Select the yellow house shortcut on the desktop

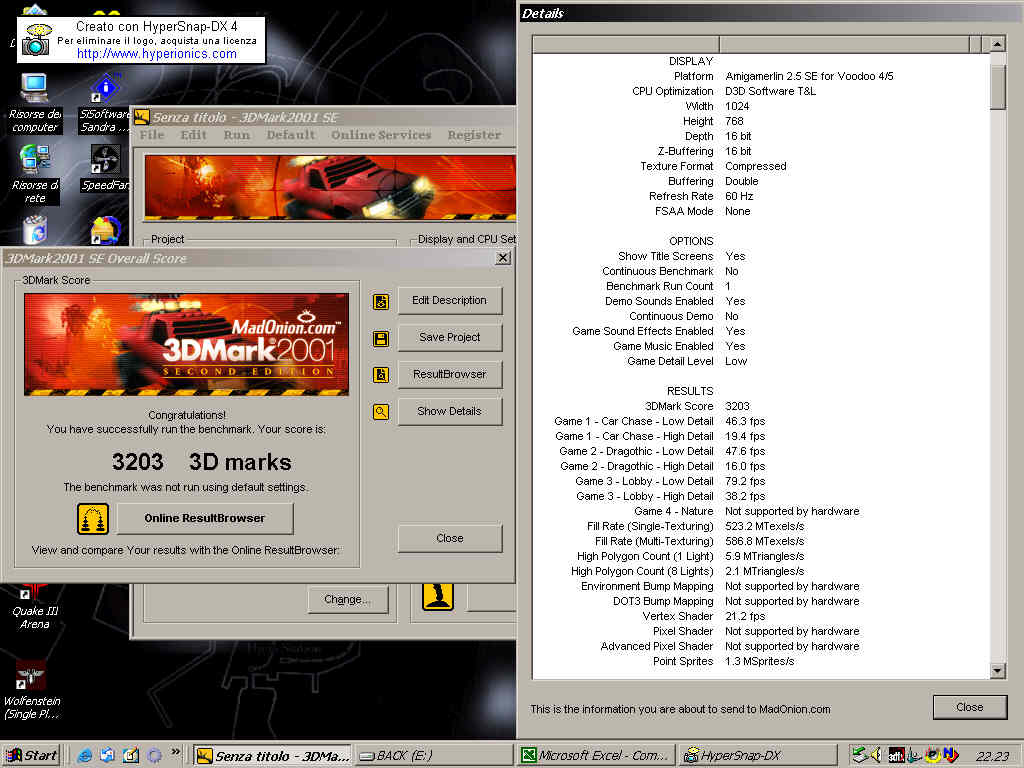click(x=105, y=230)
